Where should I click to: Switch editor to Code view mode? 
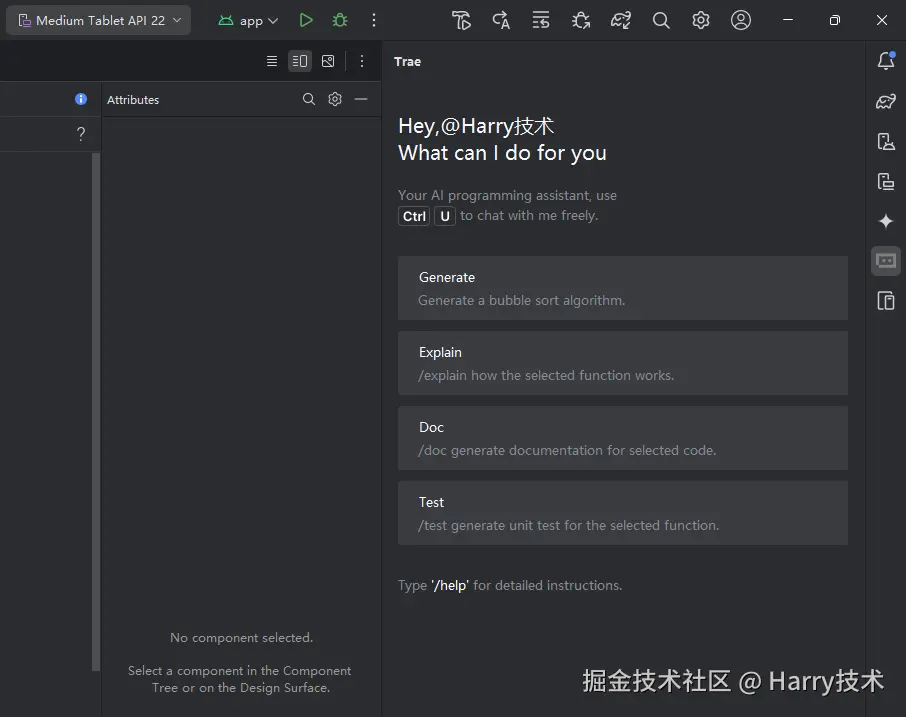point(272,61)
